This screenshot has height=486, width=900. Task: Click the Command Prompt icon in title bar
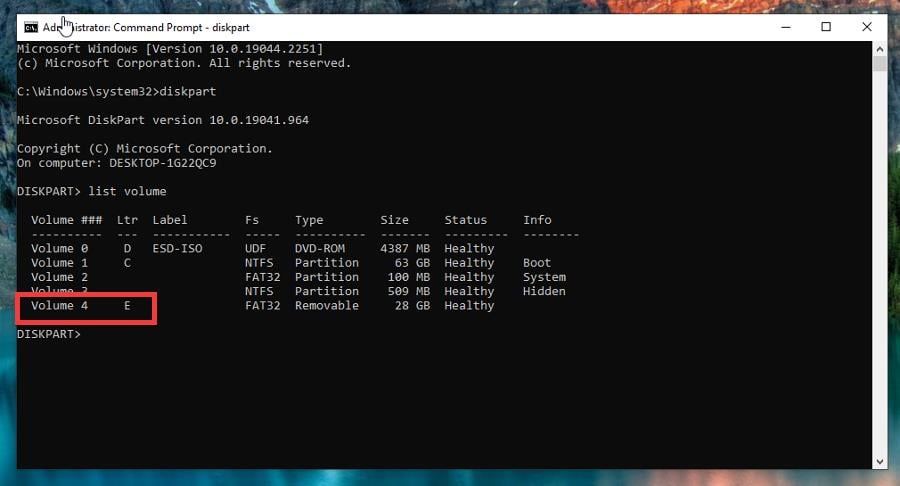pos(31,28)
